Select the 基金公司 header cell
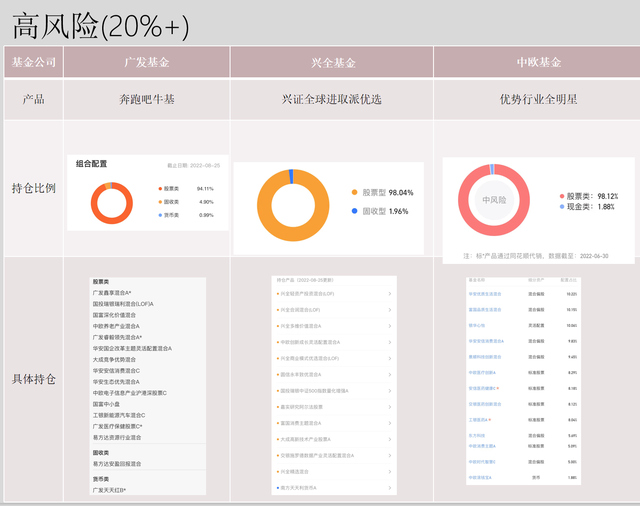The image size is (640, 506). coord(33,62)
